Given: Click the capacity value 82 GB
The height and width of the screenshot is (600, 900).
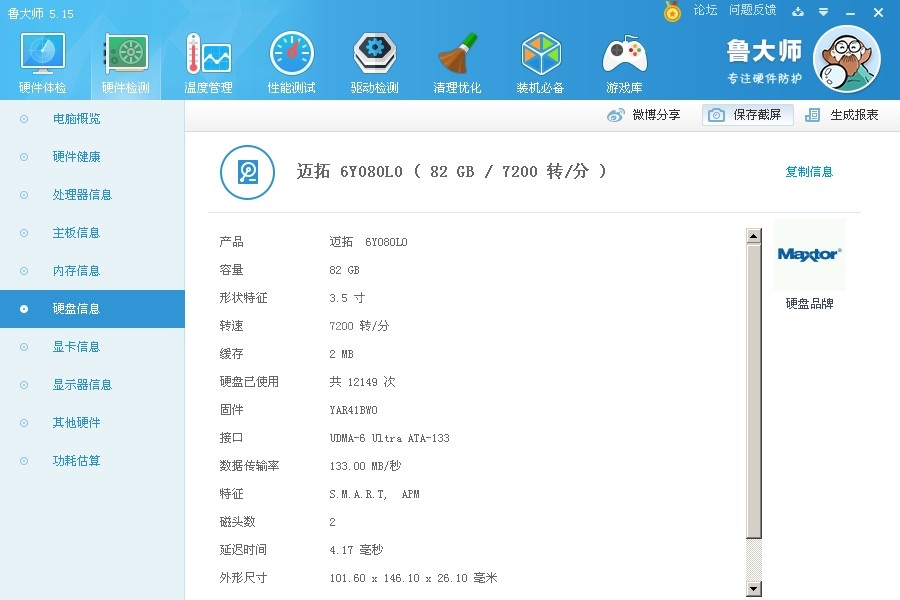Looking at the screenshot, I should click(x=344, y=270).
